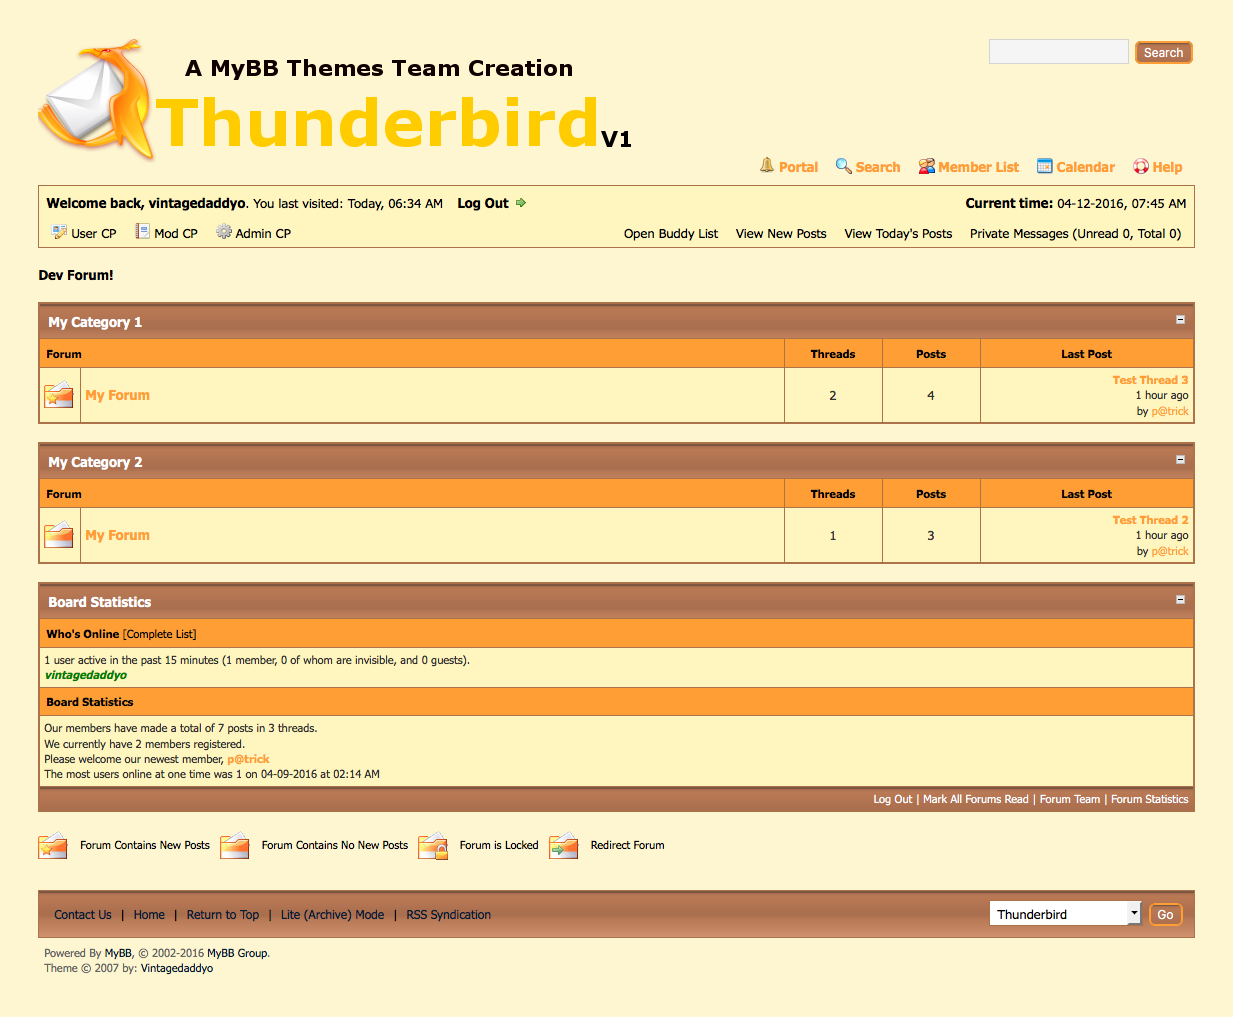This screenshot has width=1233, height=1017.
Task: Click the Calendar icon in navigation
Action: click(x=1045, y=166)
